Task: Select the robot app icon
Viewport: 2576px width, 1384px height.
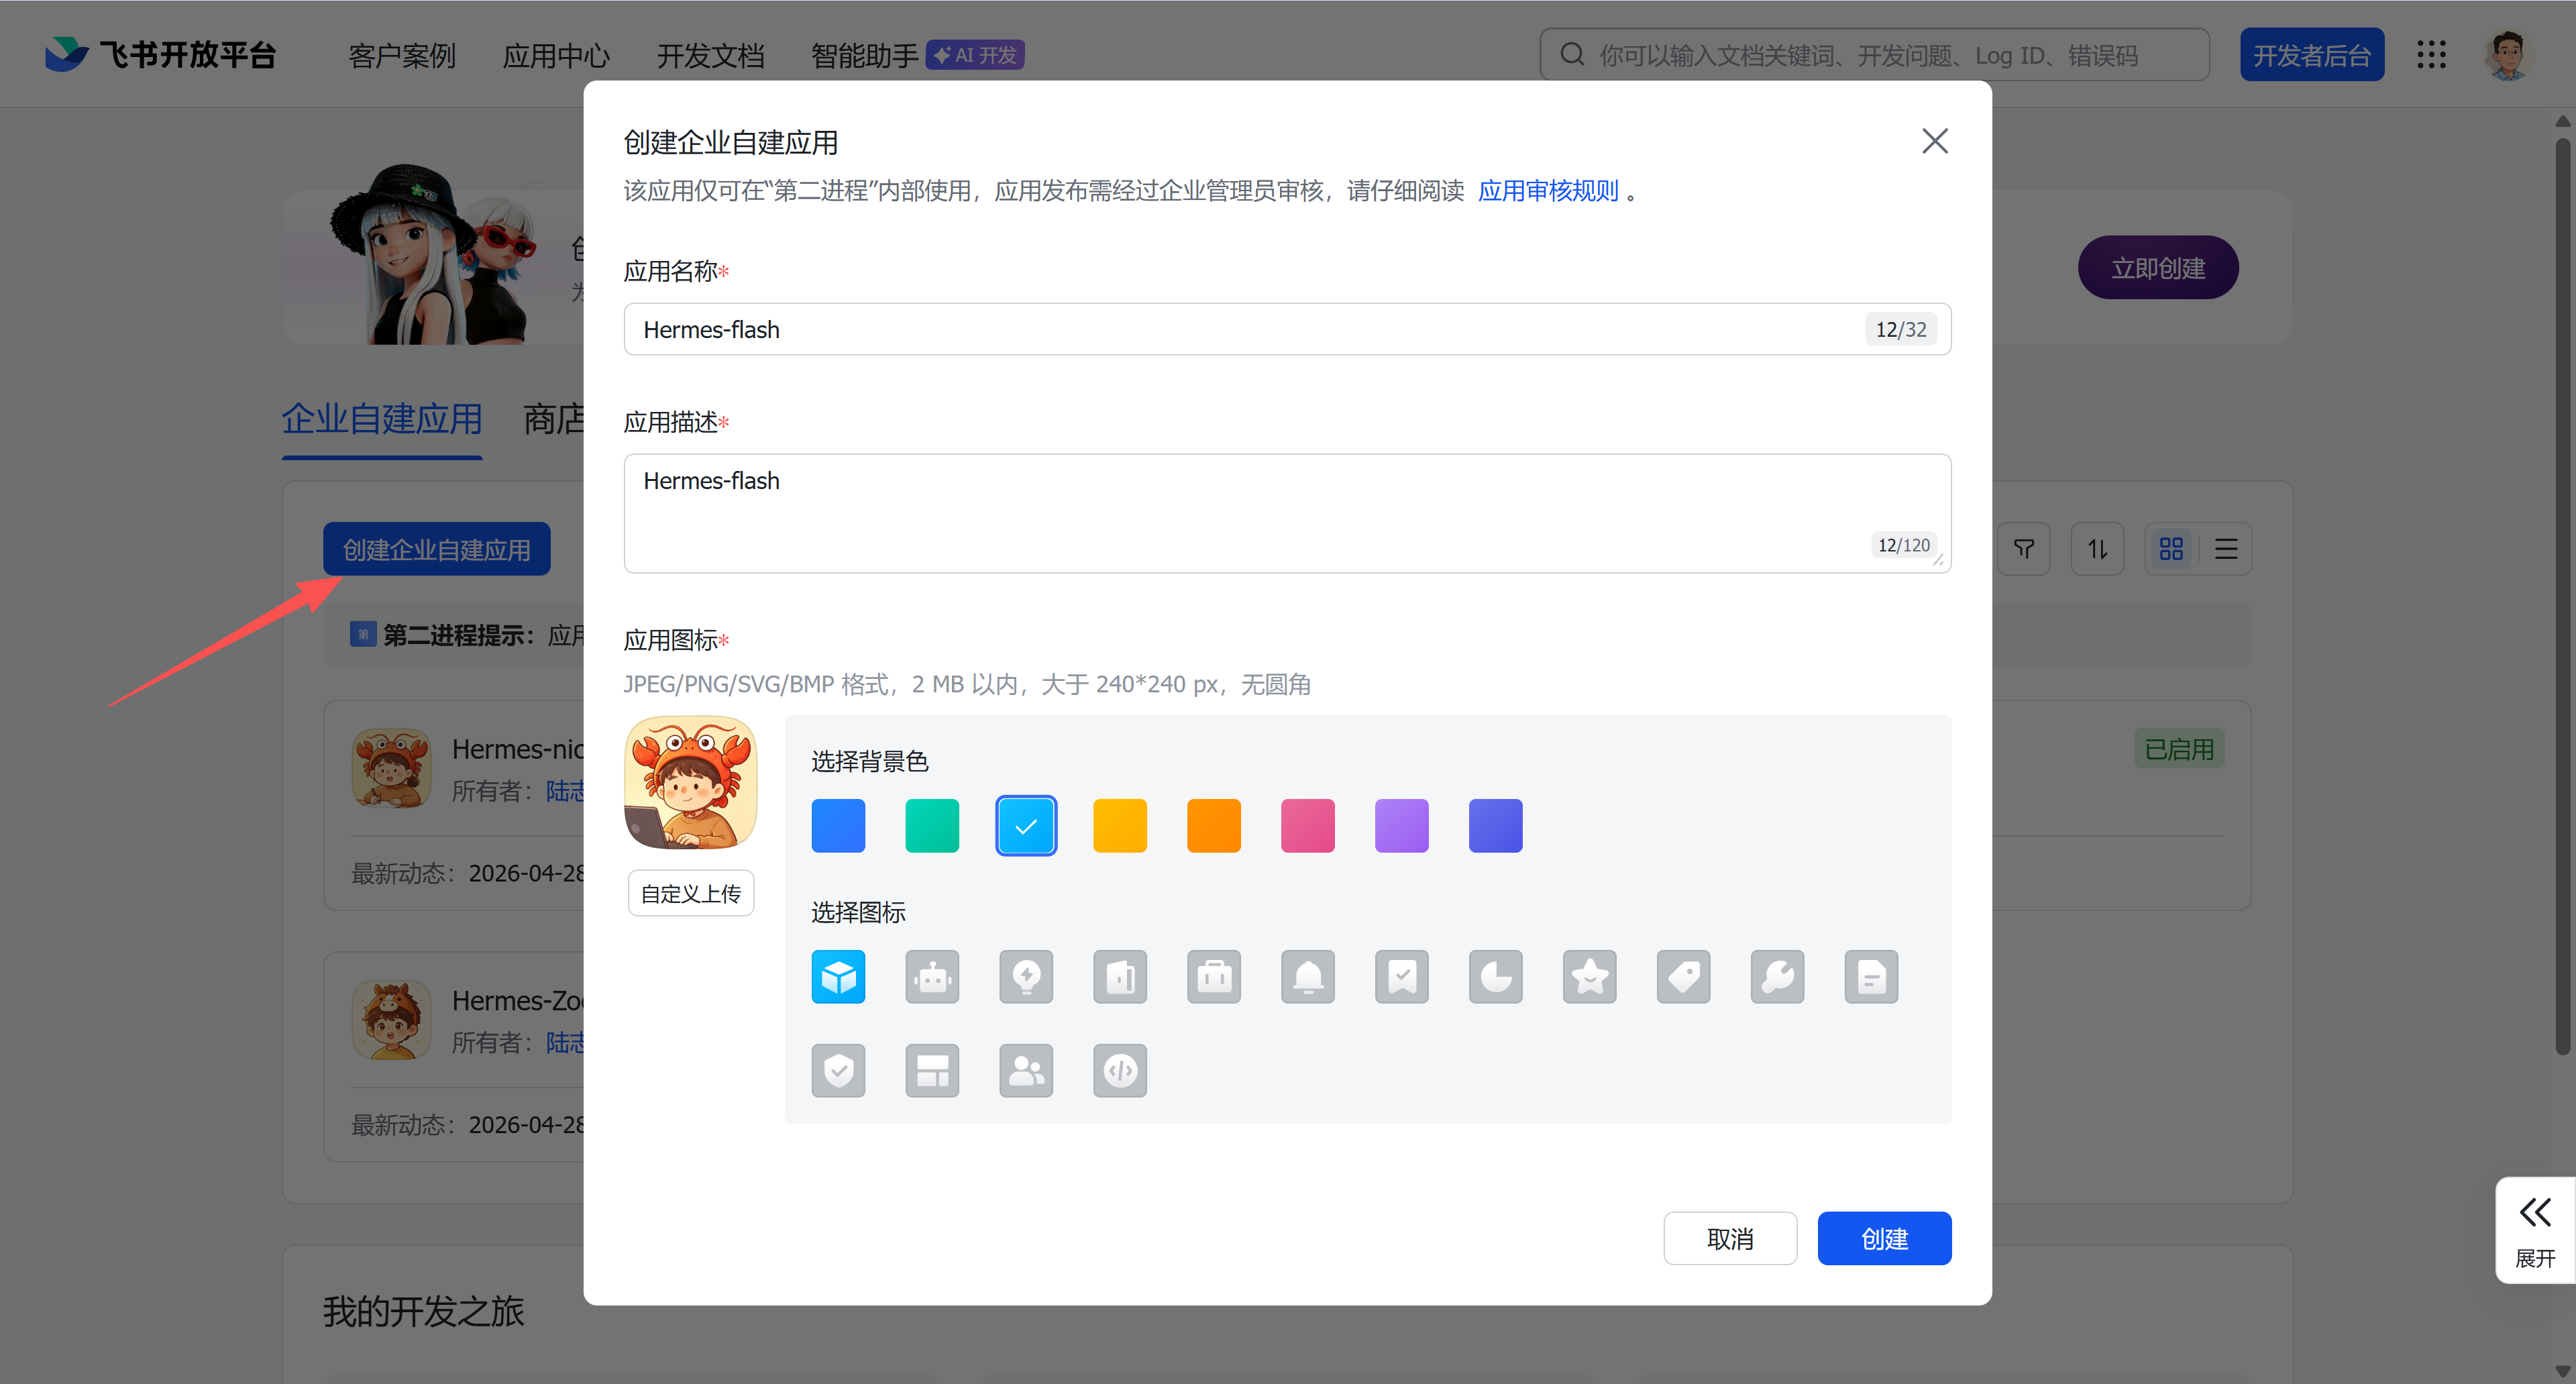Action: tap(932, 977)
